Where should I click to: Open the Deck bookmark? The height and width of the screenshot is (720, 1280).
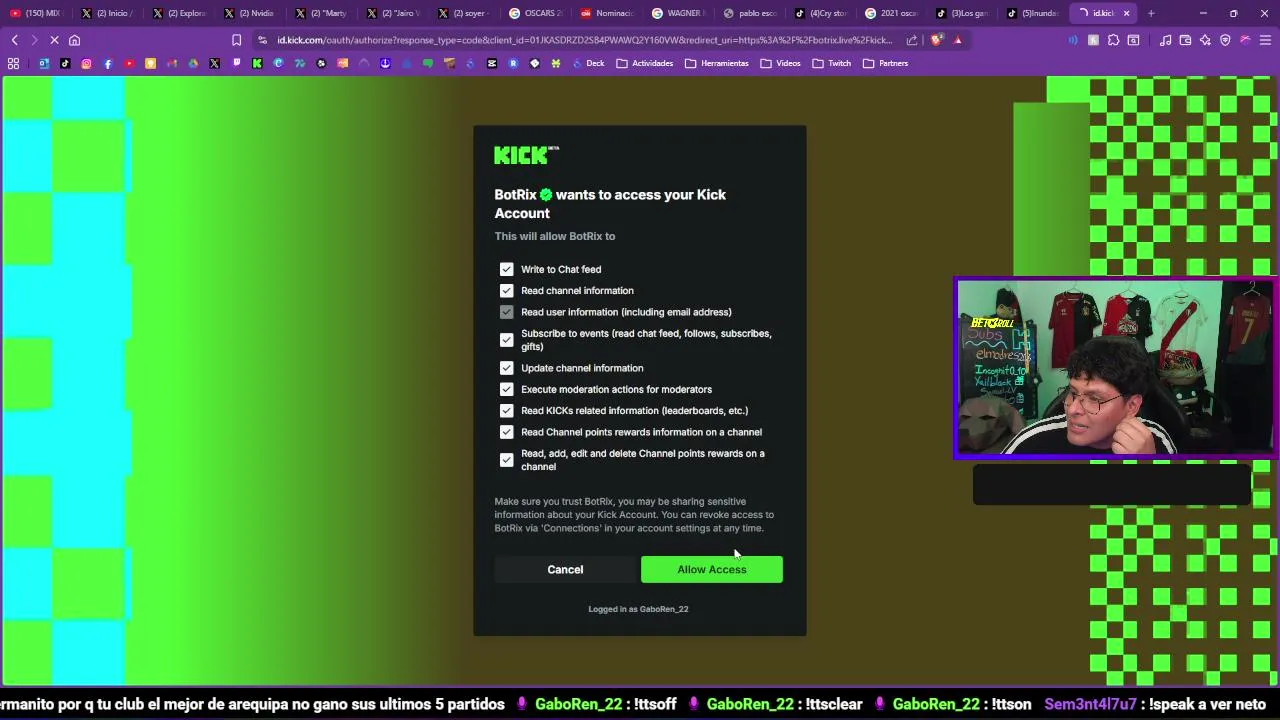click(x=588, y=63)
